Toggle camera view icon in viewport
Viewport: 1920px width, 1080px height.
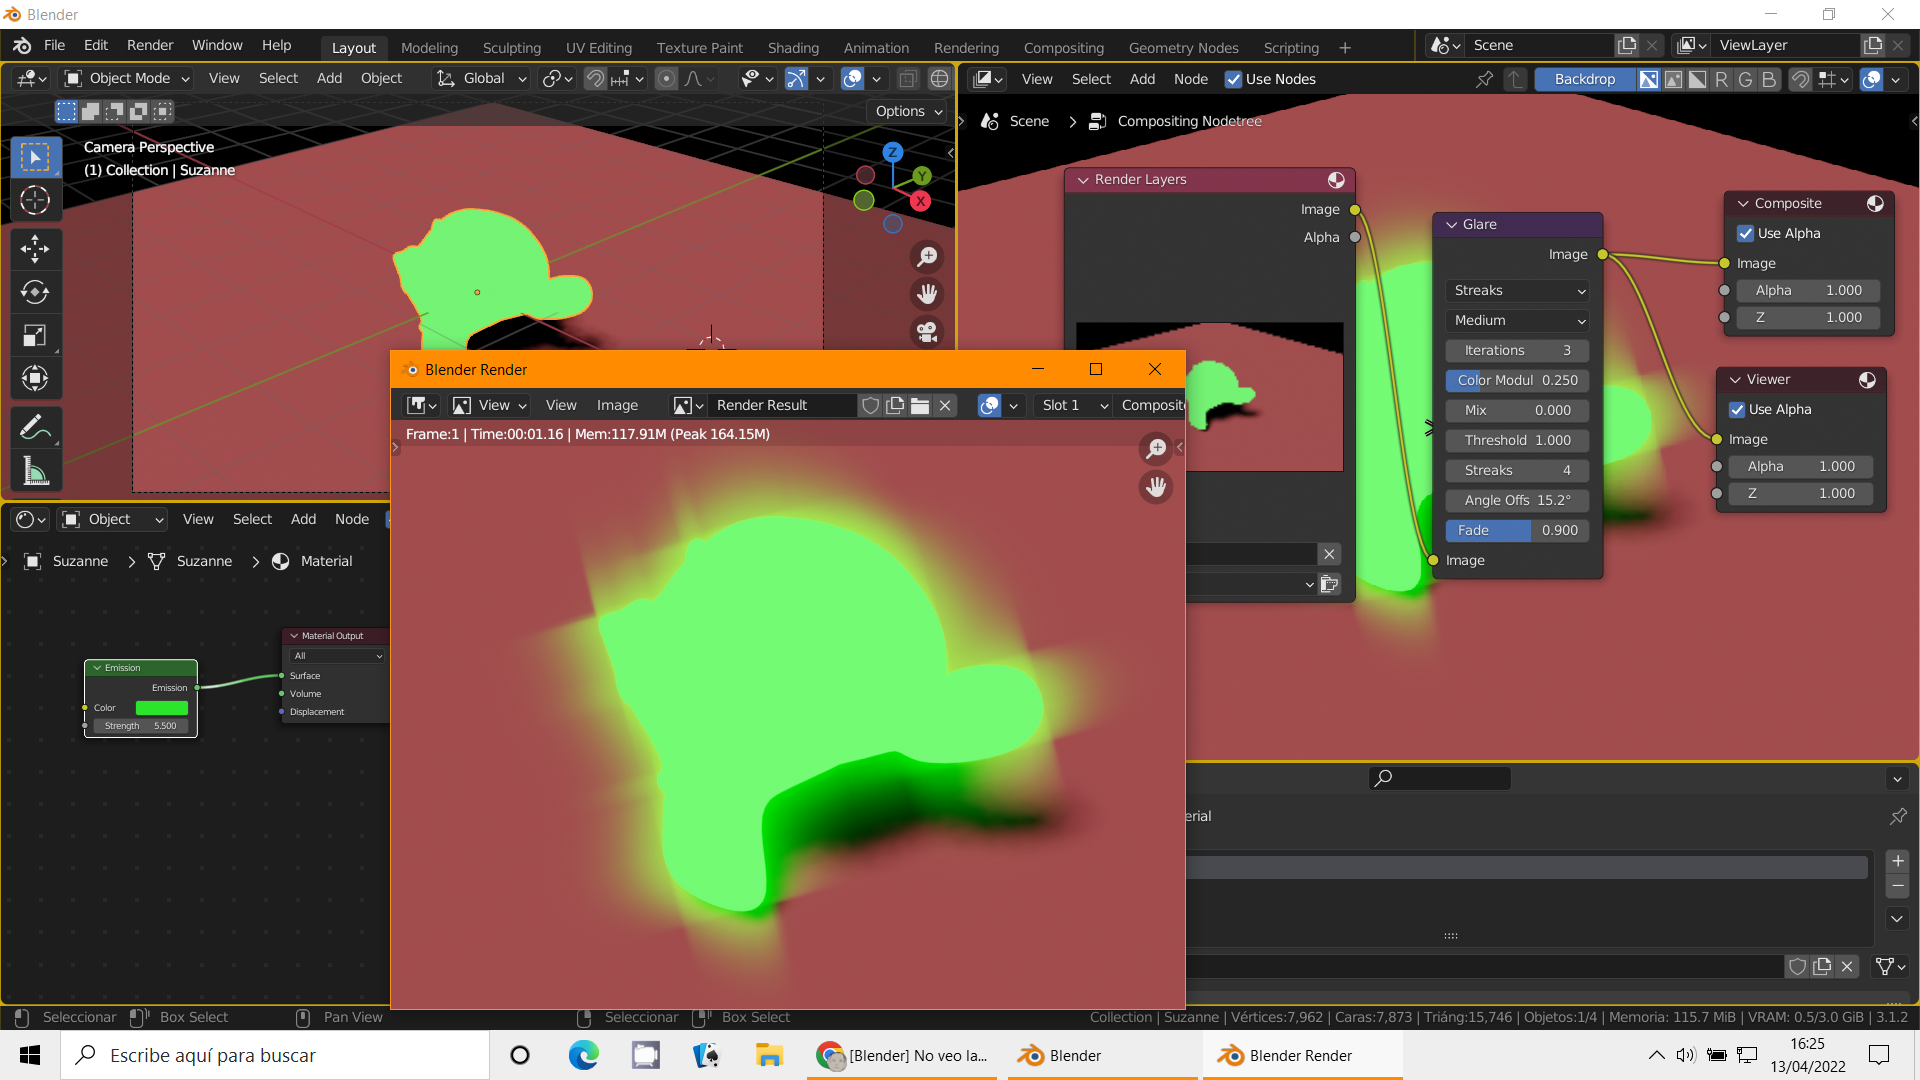(x=928, y=331)
